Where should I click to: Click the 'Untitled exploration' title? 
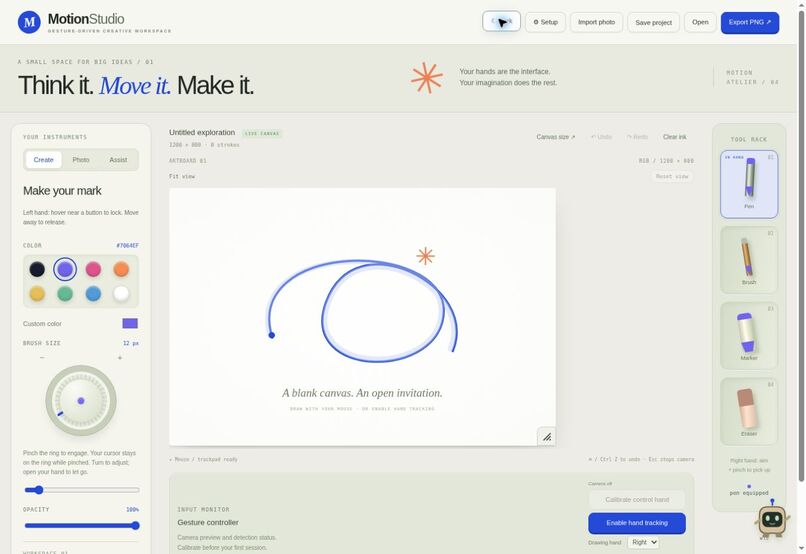(202, 132)
